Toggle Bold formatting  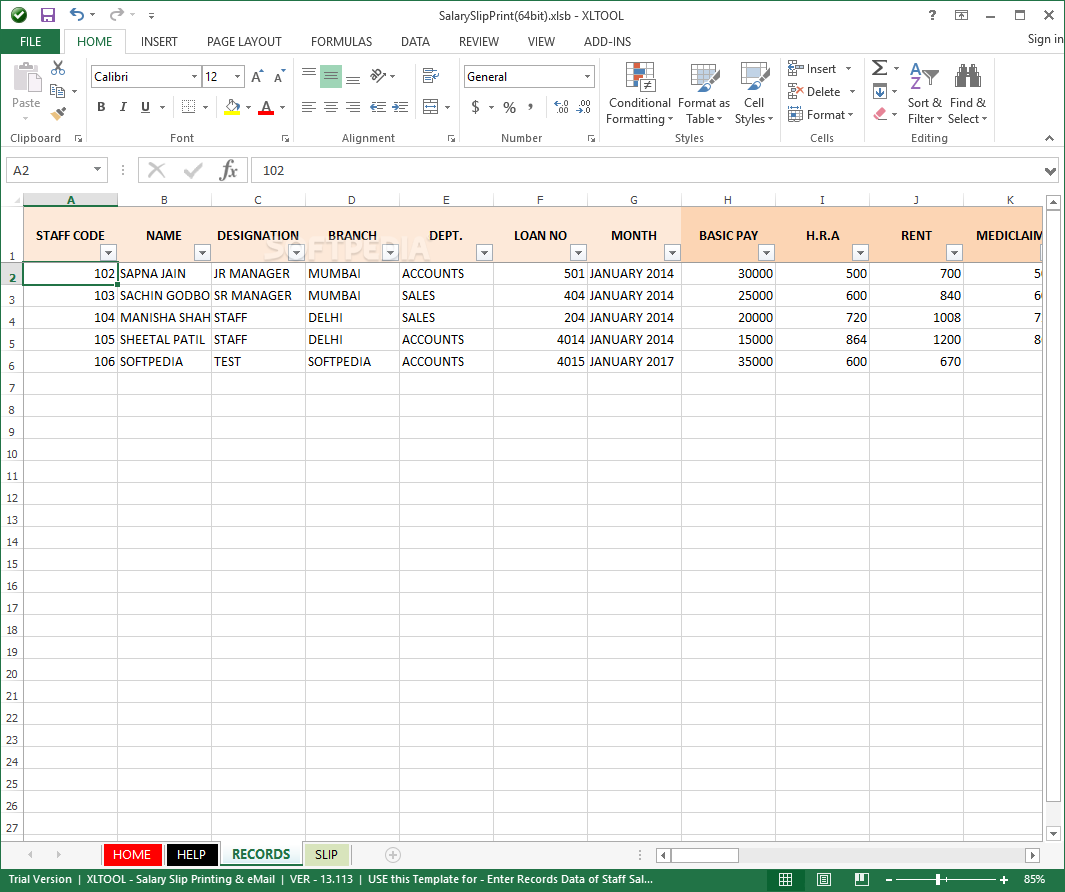pos(101,107)
